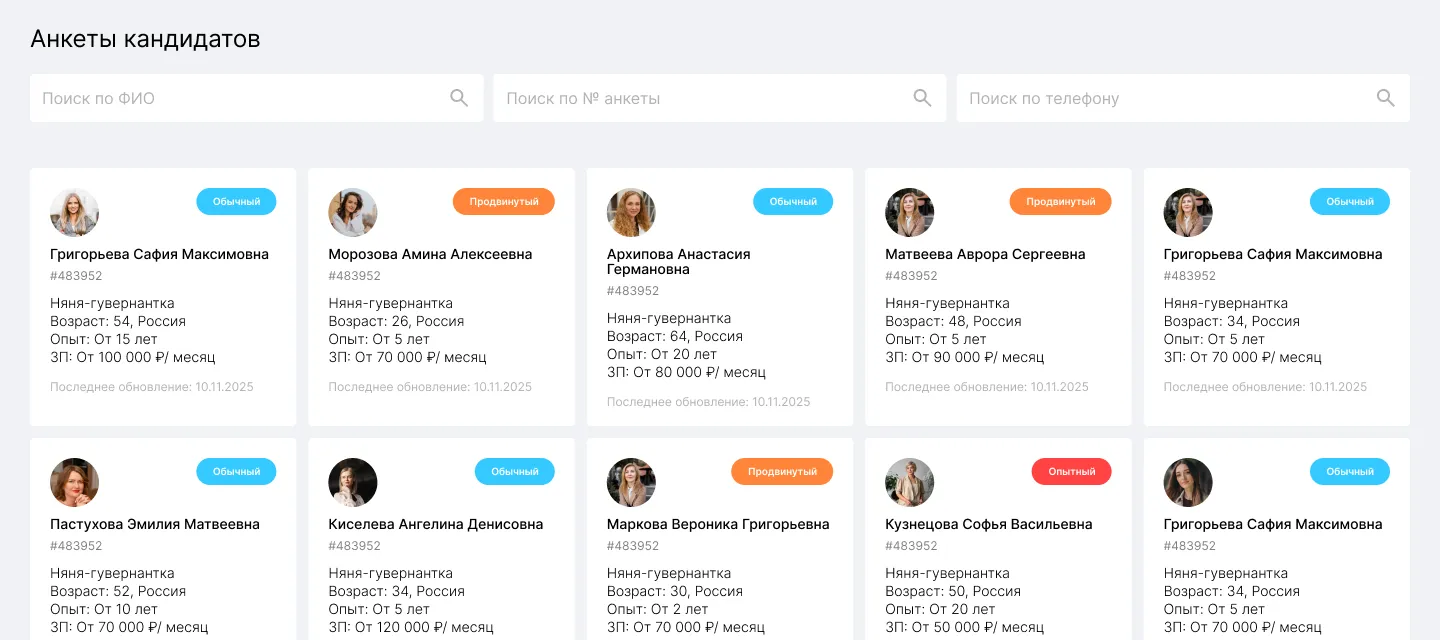Image resolution: width=1440 pixels, height=640 pixels.
Task: Open the profile photo of Григорьева София Максимовна
Action: (74, 212)
